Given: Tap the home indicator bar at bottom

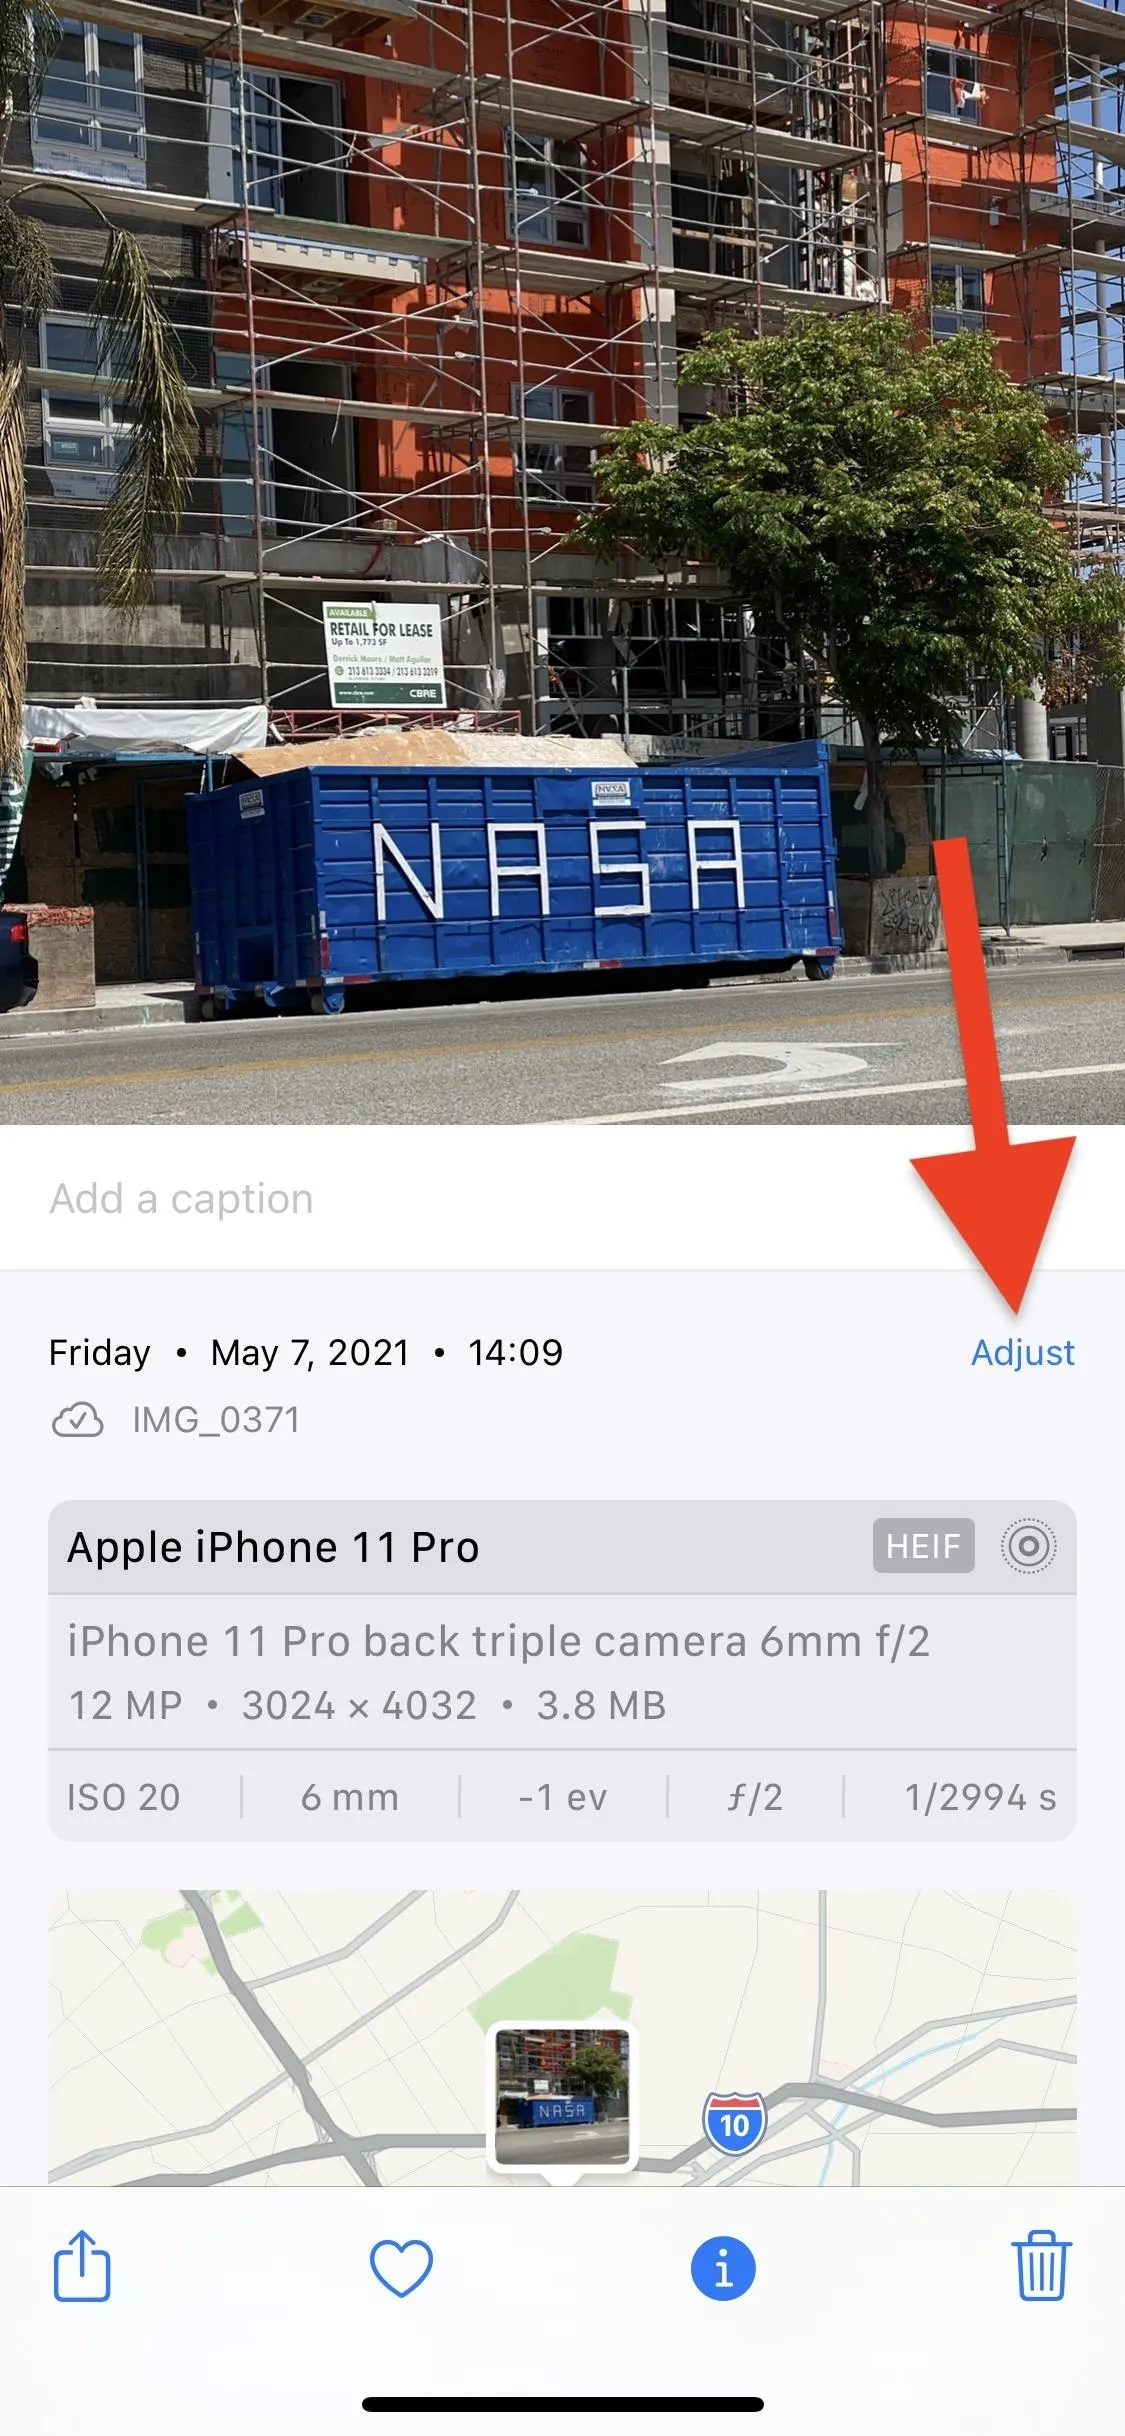Looking at the screenshot, I should coord(562,2403).
